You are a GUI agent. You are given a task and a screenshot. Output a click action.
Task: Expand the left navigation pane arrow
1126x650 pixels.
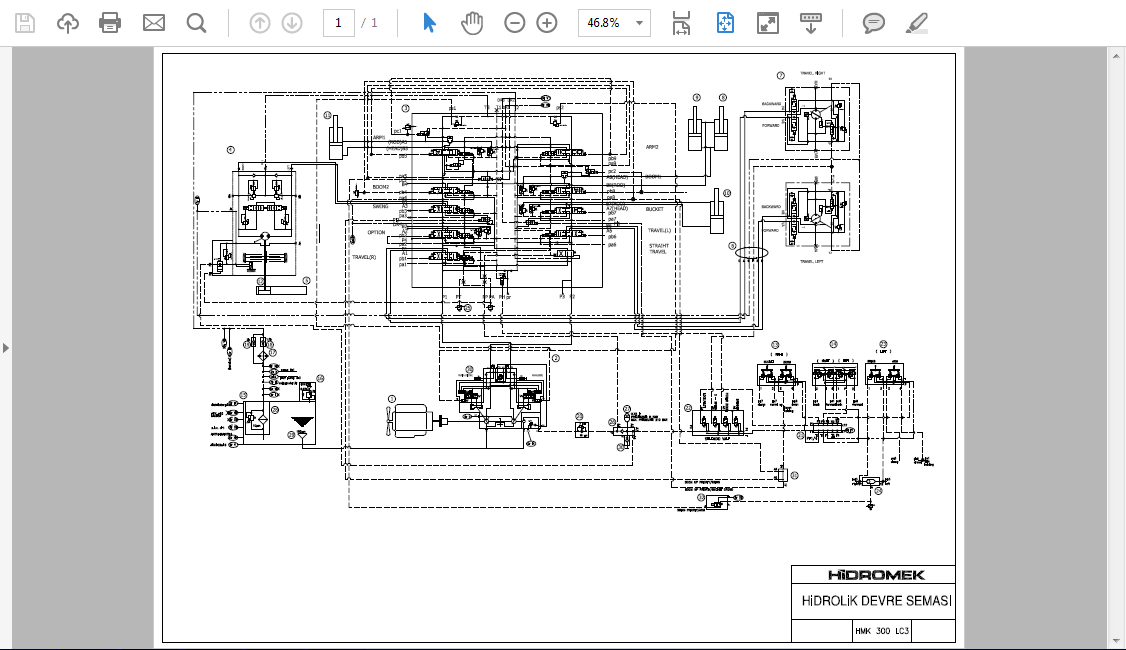(6, 348)
